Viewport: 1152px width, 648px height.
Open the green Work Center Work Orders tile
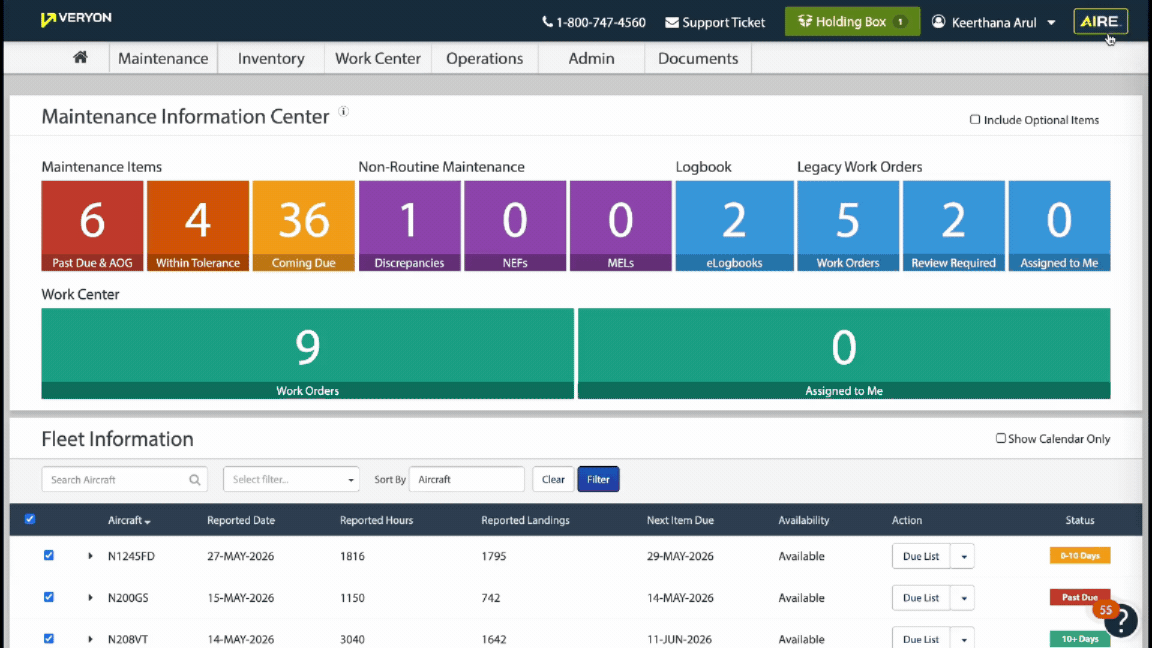(x=308, y=353)
